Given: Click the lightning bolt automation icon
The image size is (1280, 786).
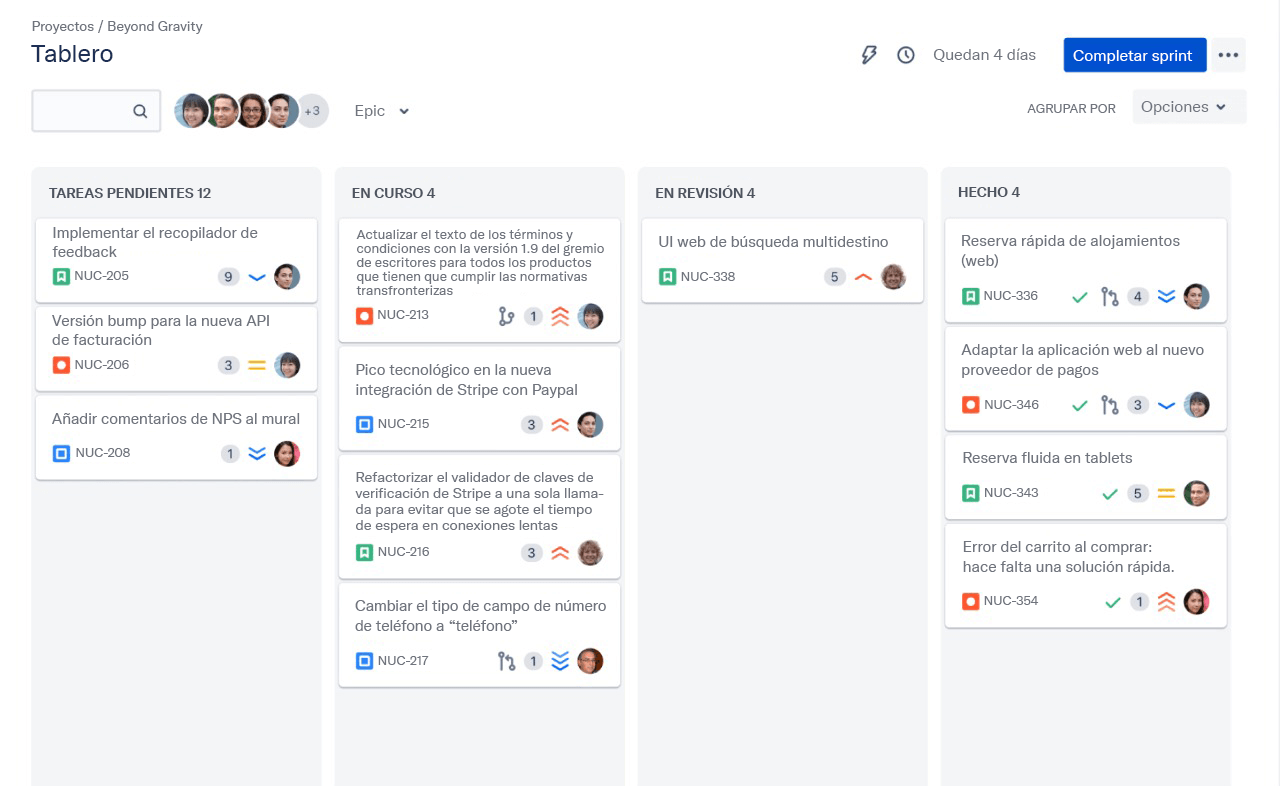Looking at the screenshot, I should (869, 55).
